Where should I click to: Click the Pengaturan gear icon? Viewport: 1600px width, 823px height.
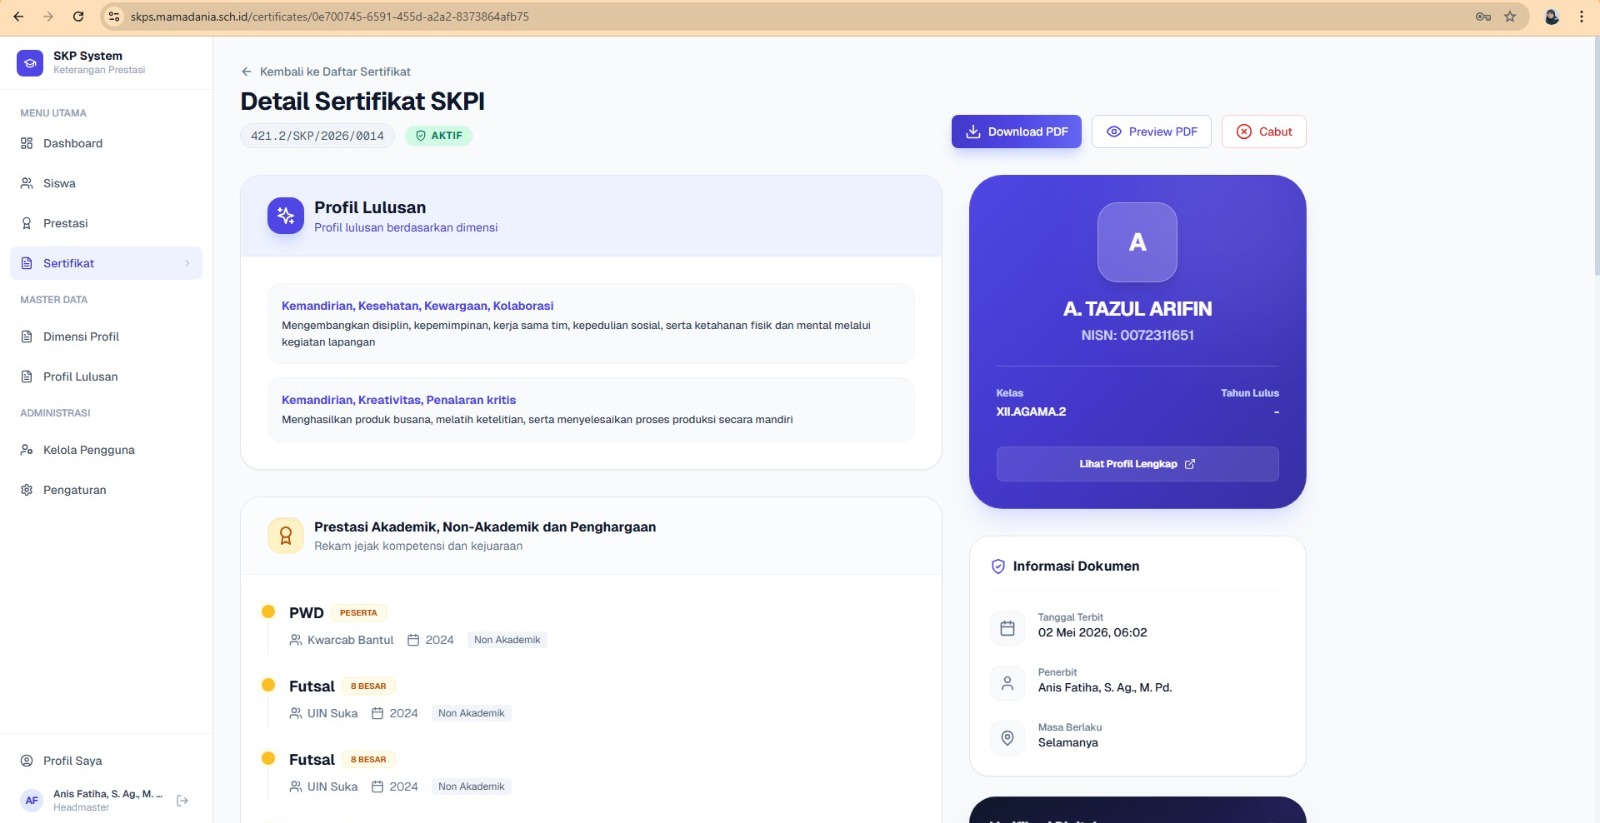(27, 490)
